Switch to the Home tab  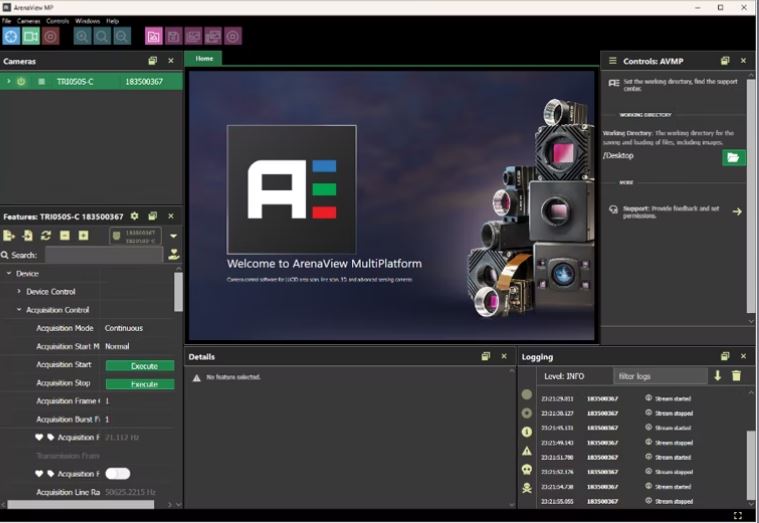(x=204, y=58)
